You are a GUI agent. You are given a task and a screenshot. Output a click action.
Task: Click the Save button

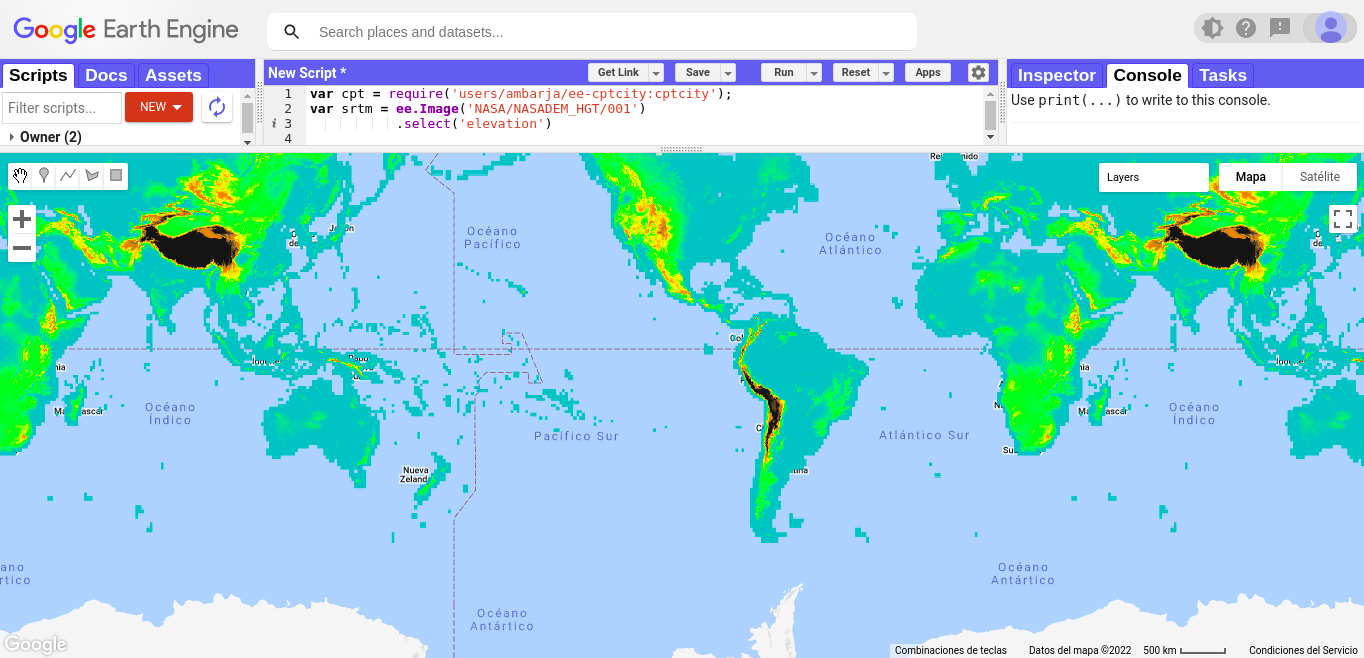[698, 73]
